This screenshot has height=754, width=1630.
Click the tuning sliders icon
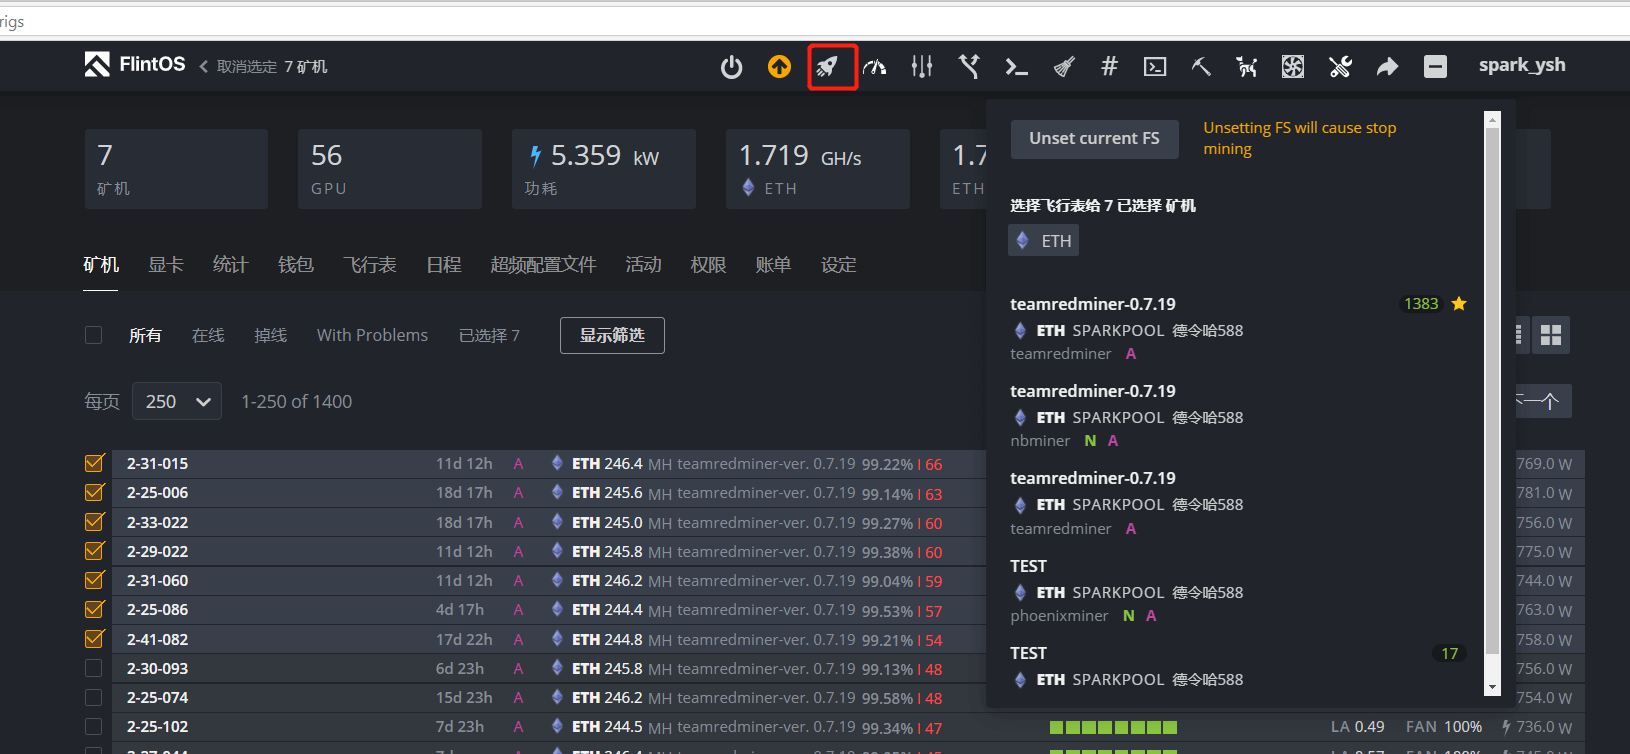point(922,67)
